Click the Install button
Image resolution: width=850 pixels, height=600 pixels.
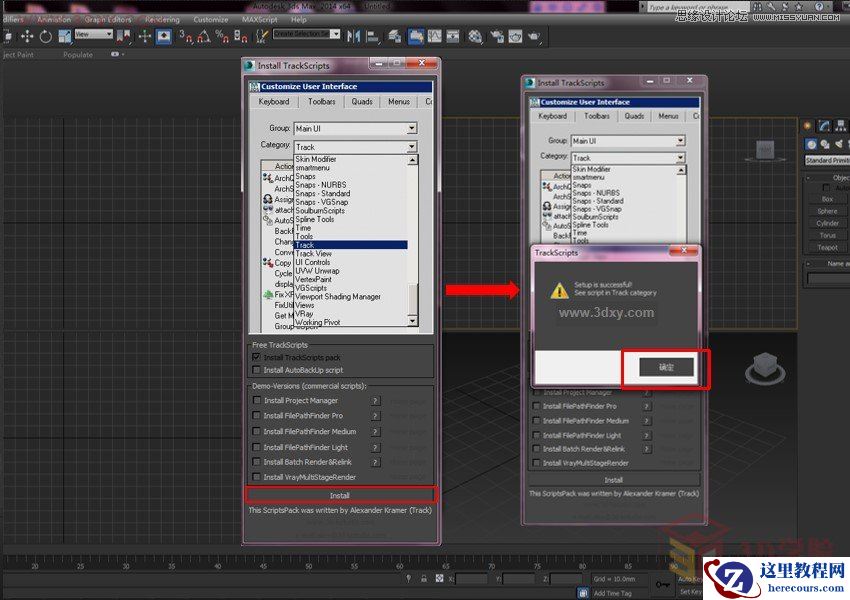340,494
